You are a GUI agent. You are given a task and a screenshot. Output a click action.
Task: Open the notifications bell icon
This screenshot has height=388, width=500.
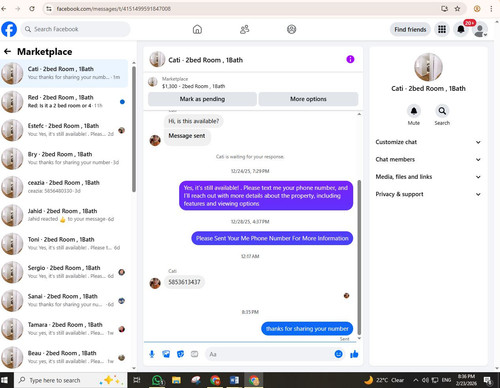point(461,29)
